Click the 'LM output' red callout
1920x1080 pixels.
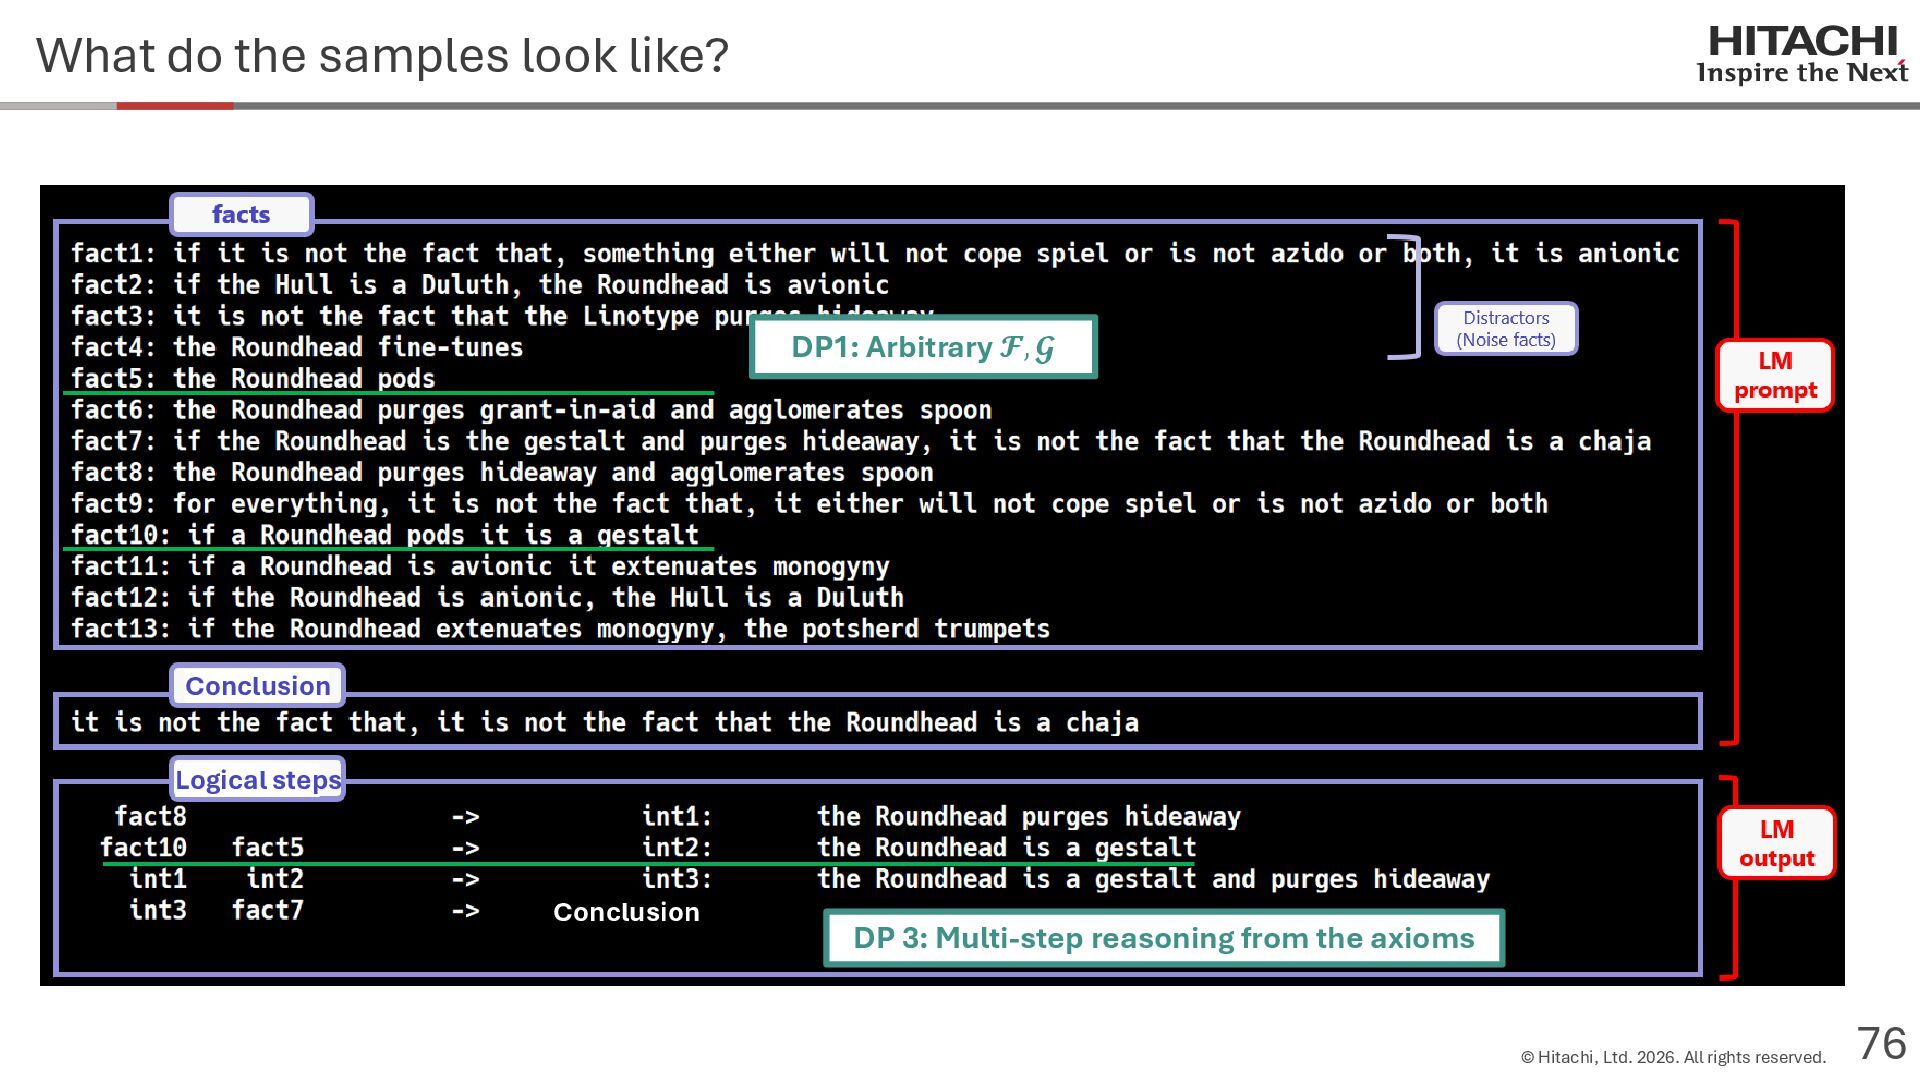[1776, 844]
